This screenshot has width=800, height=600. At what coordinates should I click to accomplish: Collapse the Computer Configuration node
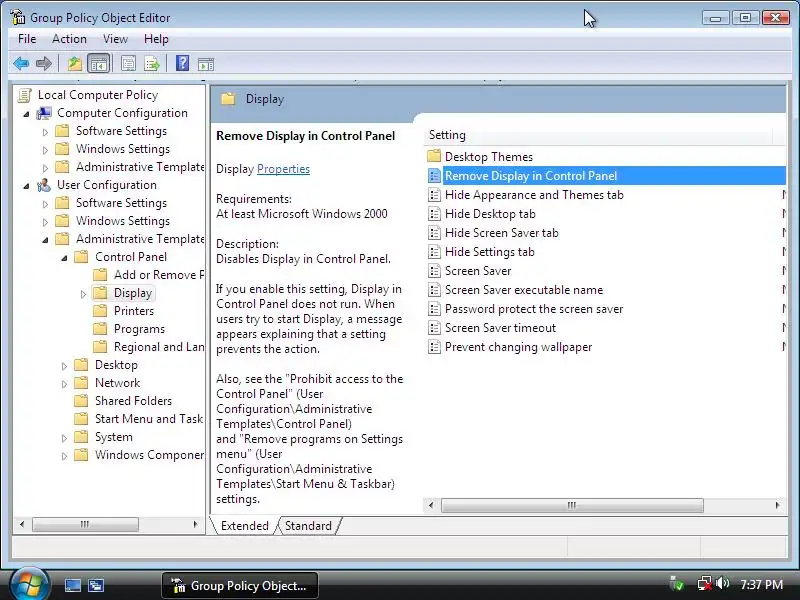tap(26, 114)
